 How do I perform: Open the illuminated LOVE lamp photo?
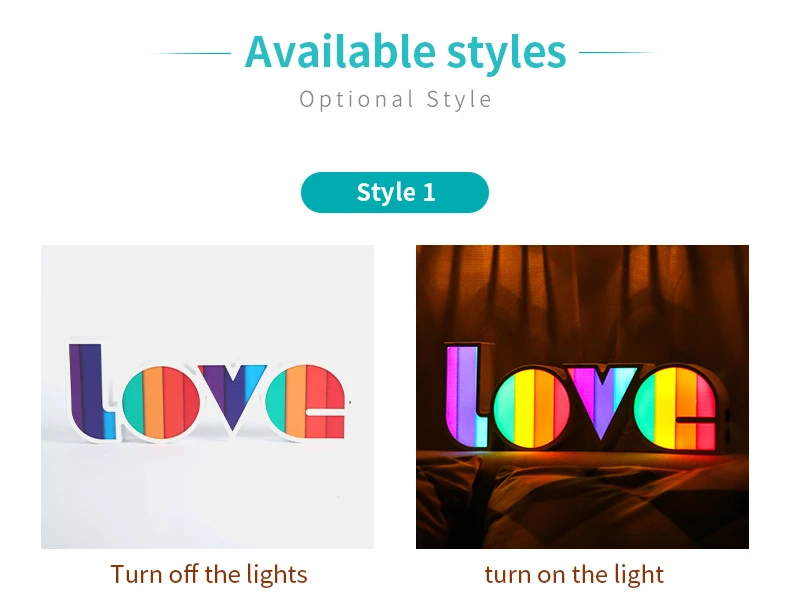point(582,397)
